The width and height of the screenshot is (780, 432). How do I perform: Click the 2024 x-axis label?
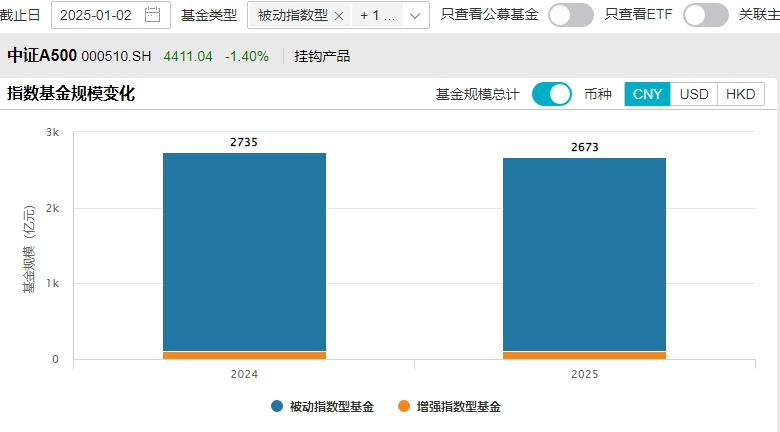pyautogui.click(x=244, y=374)
